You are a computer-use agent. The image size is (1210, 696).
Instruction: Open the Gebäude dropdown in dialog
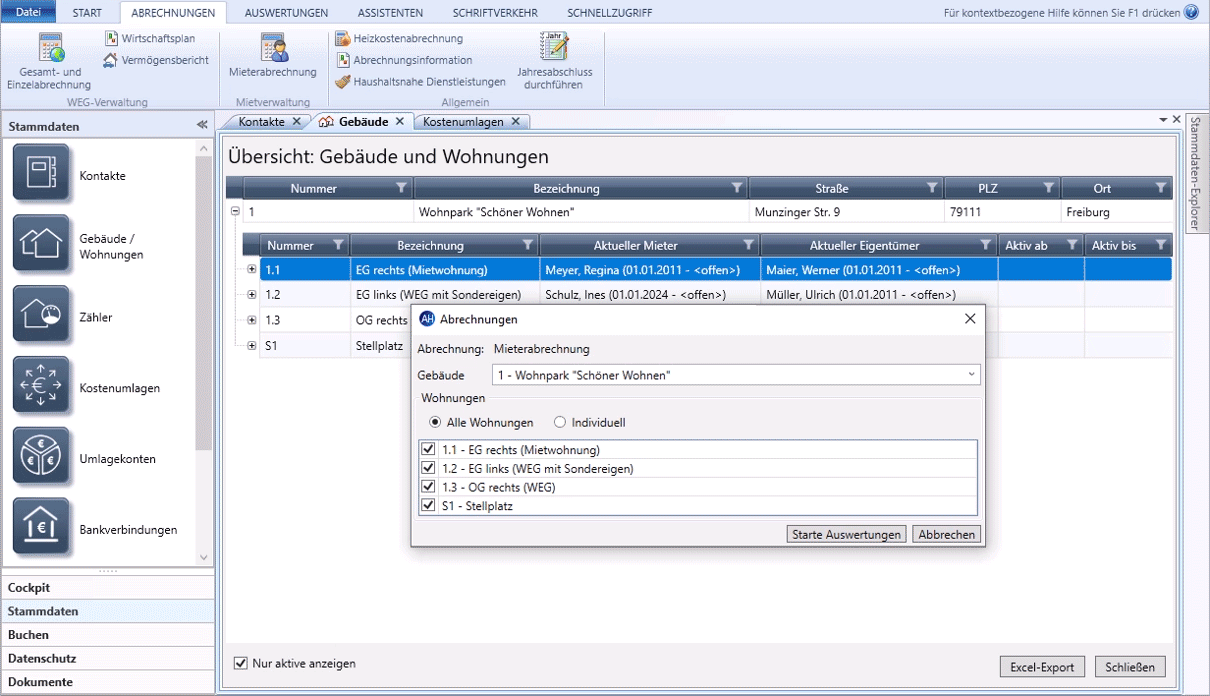click(971, 375)
